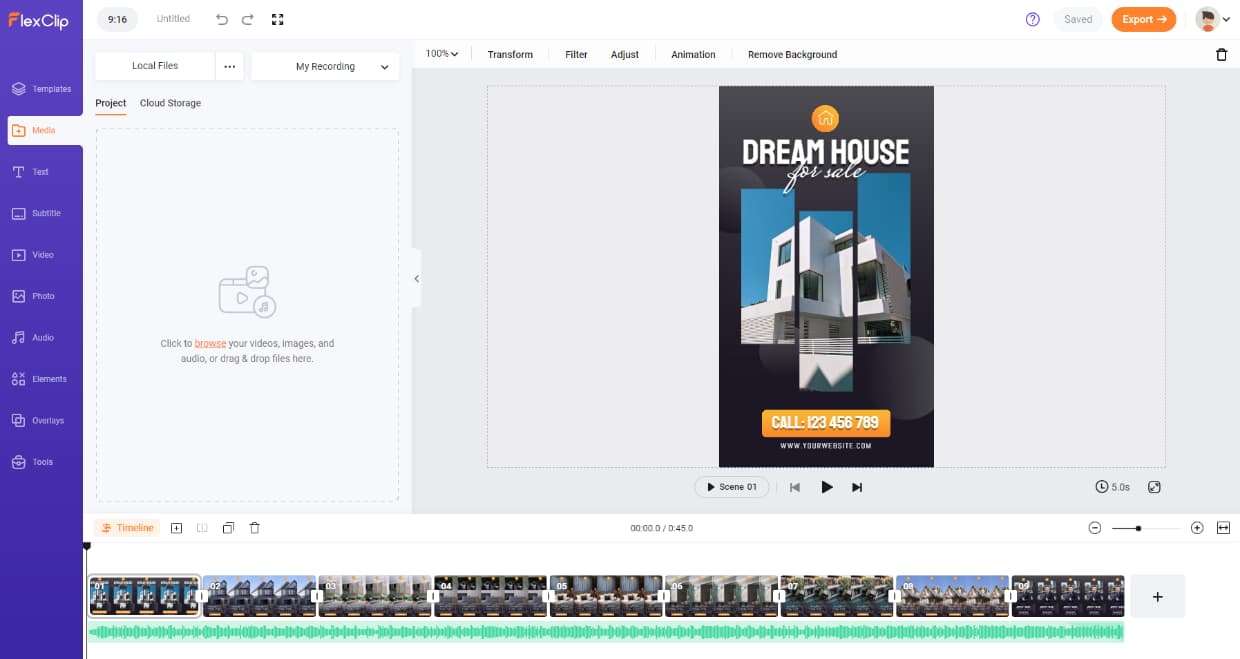Fit timeline to window width

(x=1223, y=528)
